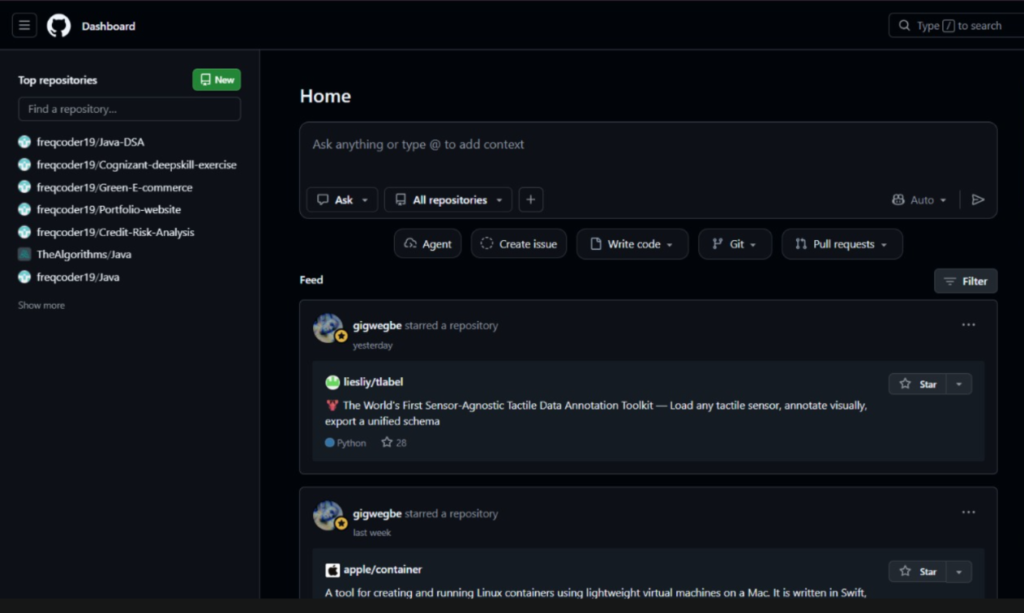This screenshot has width=1024, height=613.
Task: Open the All repositories dropdown
Action: 448,200
